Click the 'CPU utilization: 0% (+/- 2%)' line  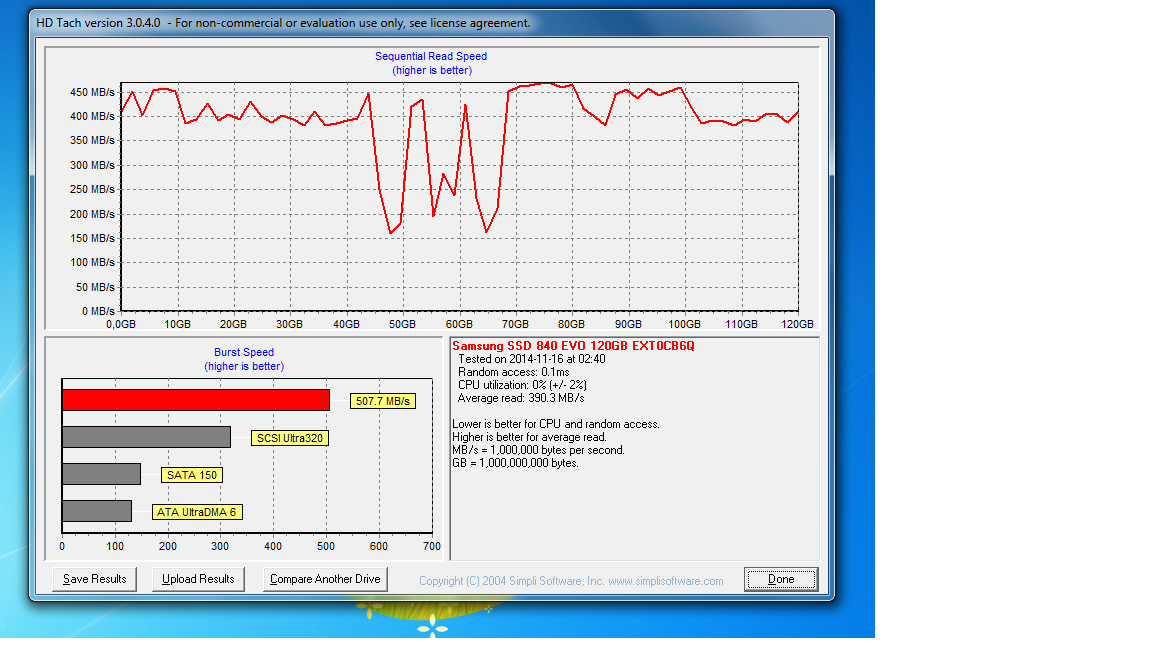coord(522,385)
